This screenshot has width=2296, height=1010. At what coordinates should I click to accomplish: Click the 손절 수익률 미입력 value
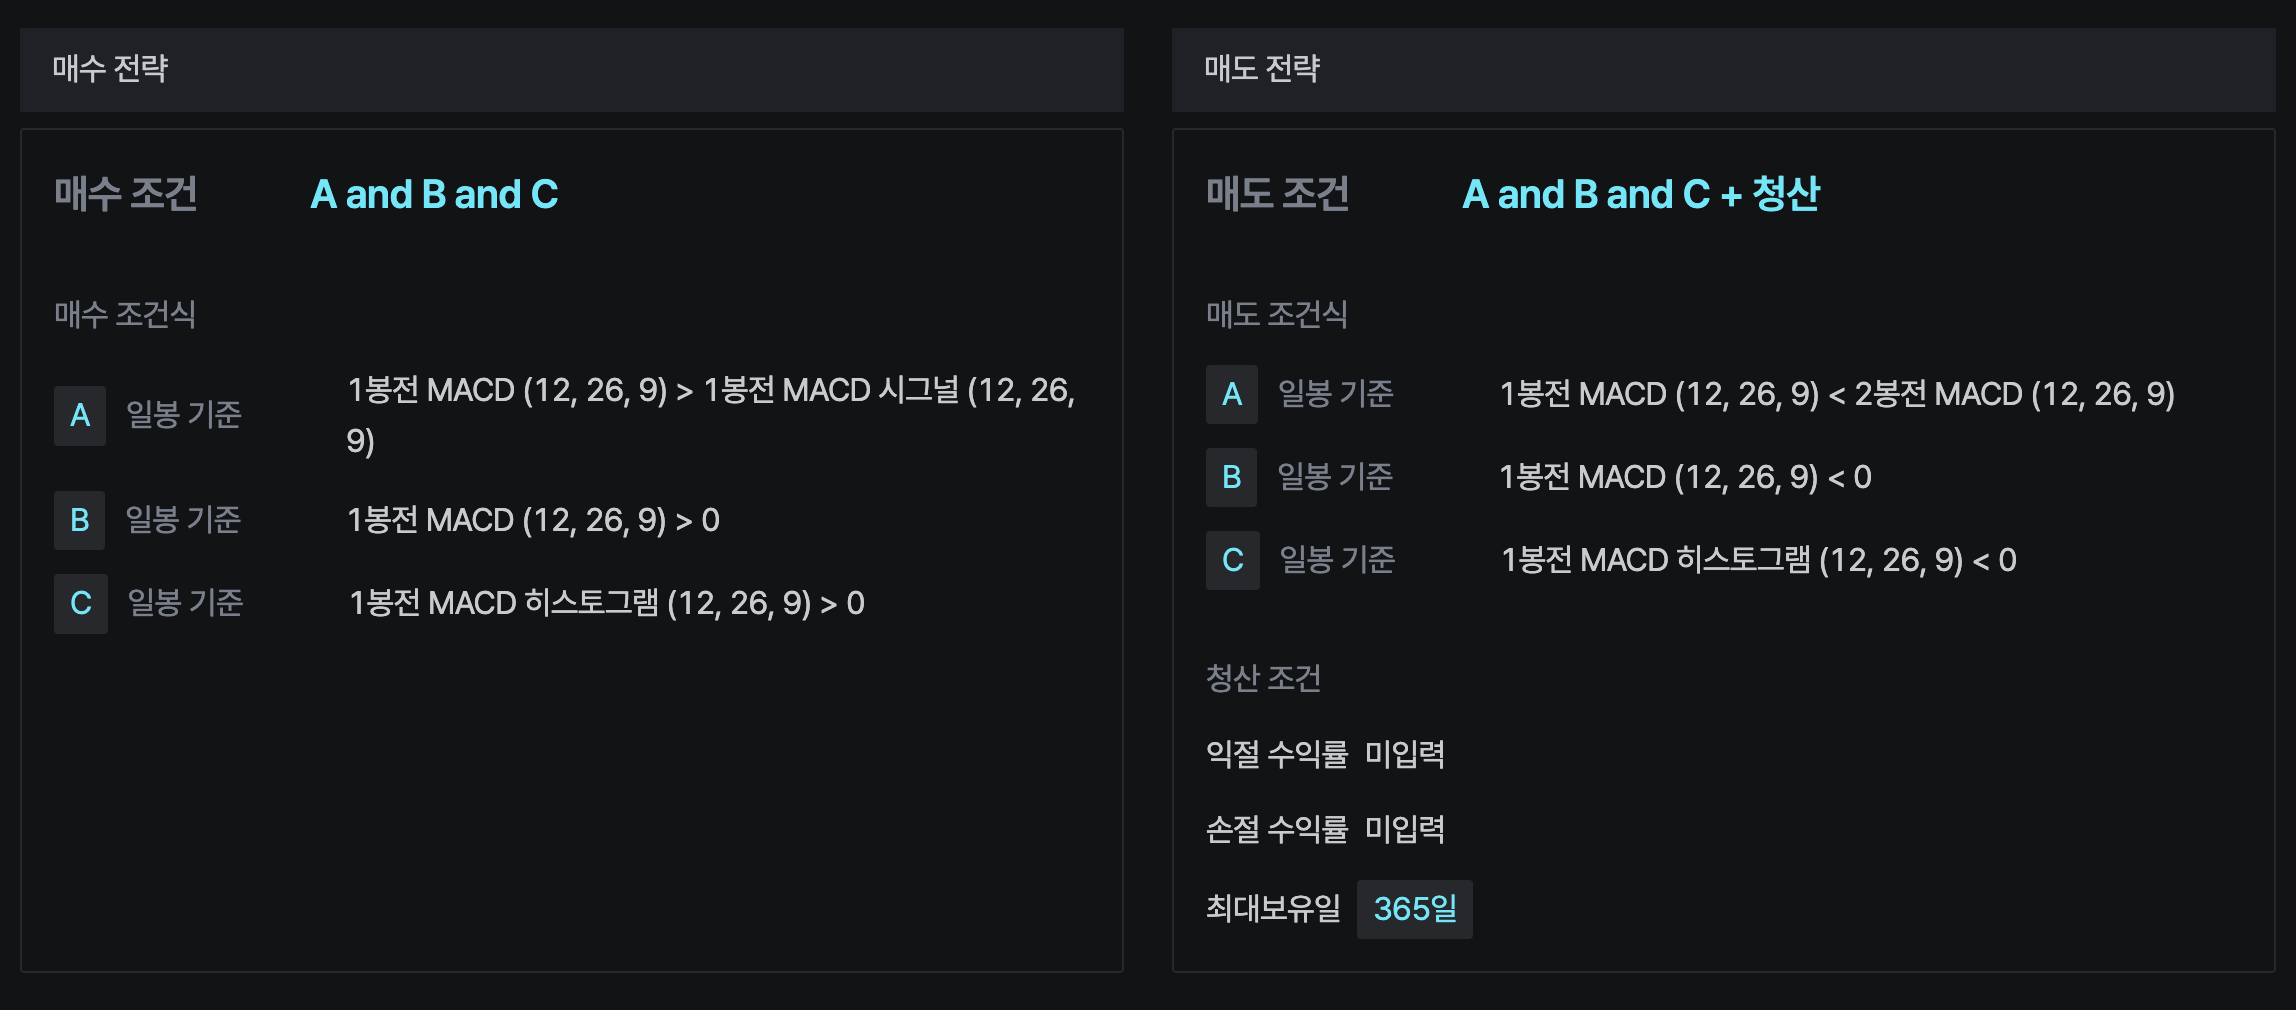(1405, 829)
